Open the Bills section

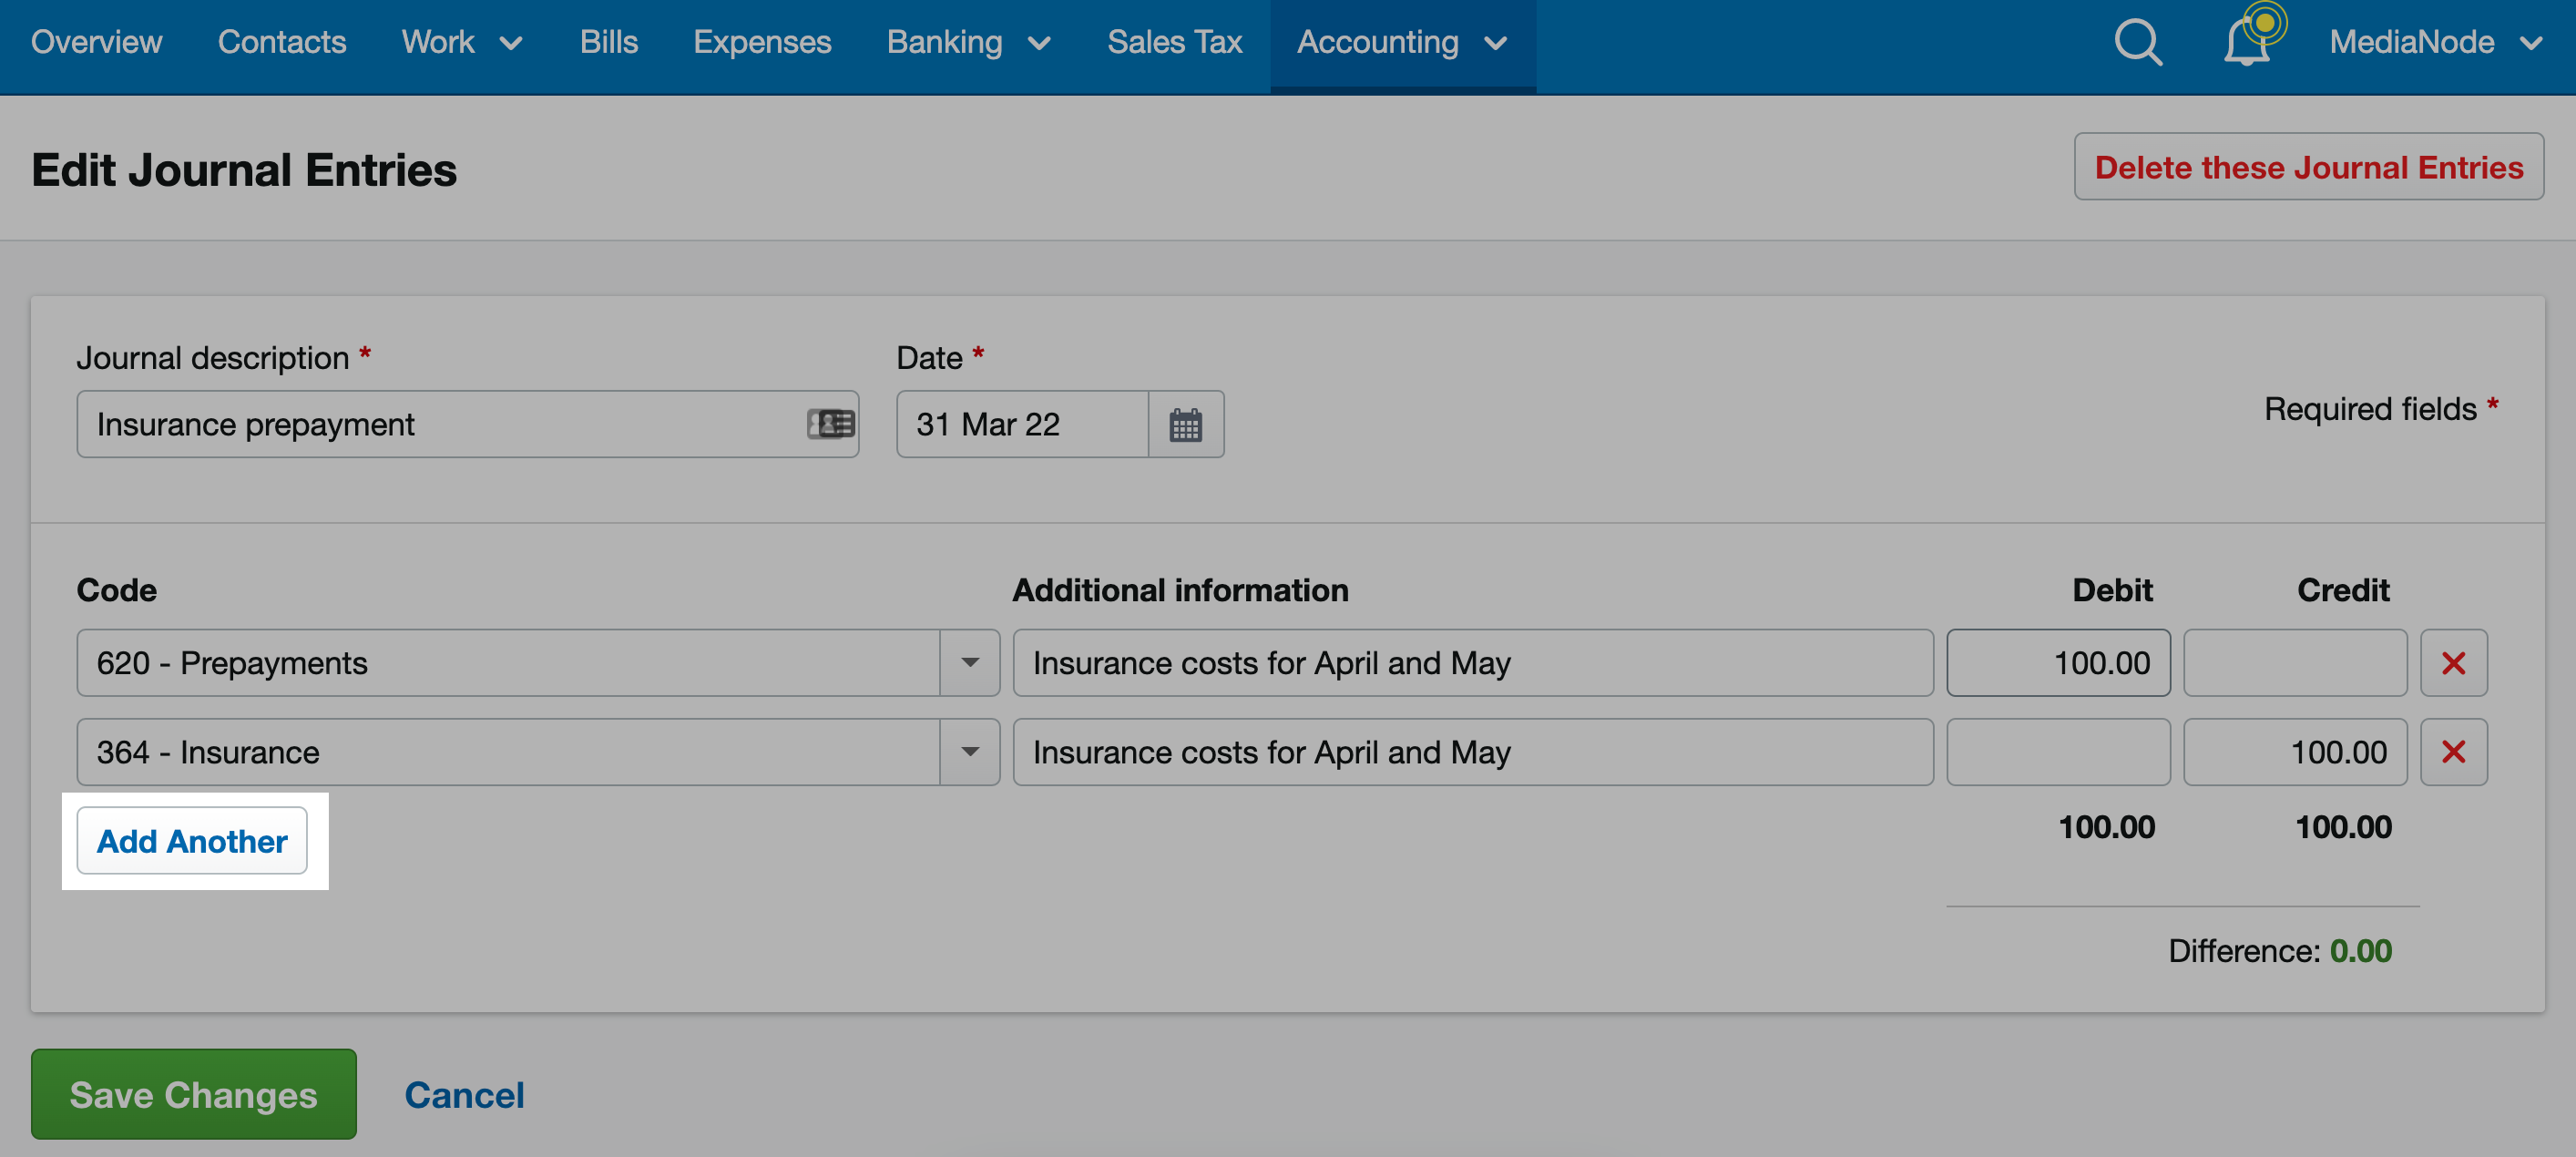coord(608,42)
